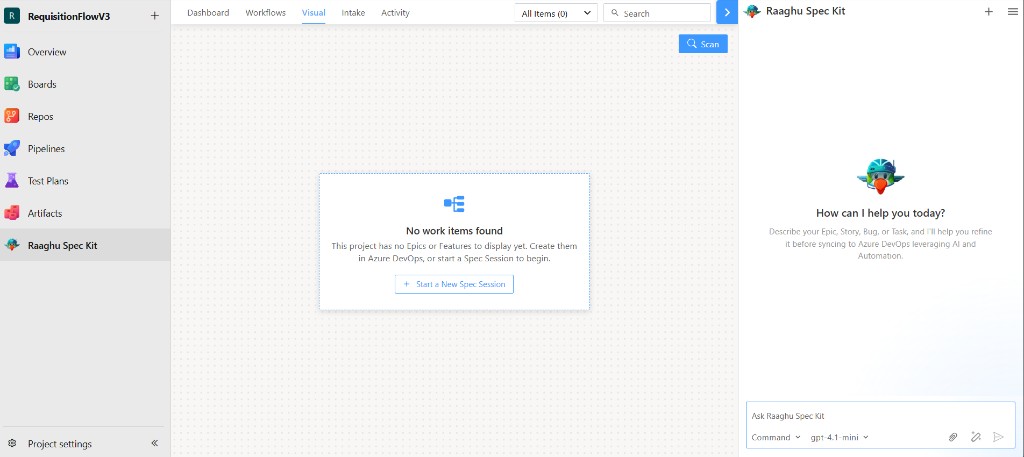Click the Search input field
This screenshot has height=457, width=1024.
click(x=656, y=13)
